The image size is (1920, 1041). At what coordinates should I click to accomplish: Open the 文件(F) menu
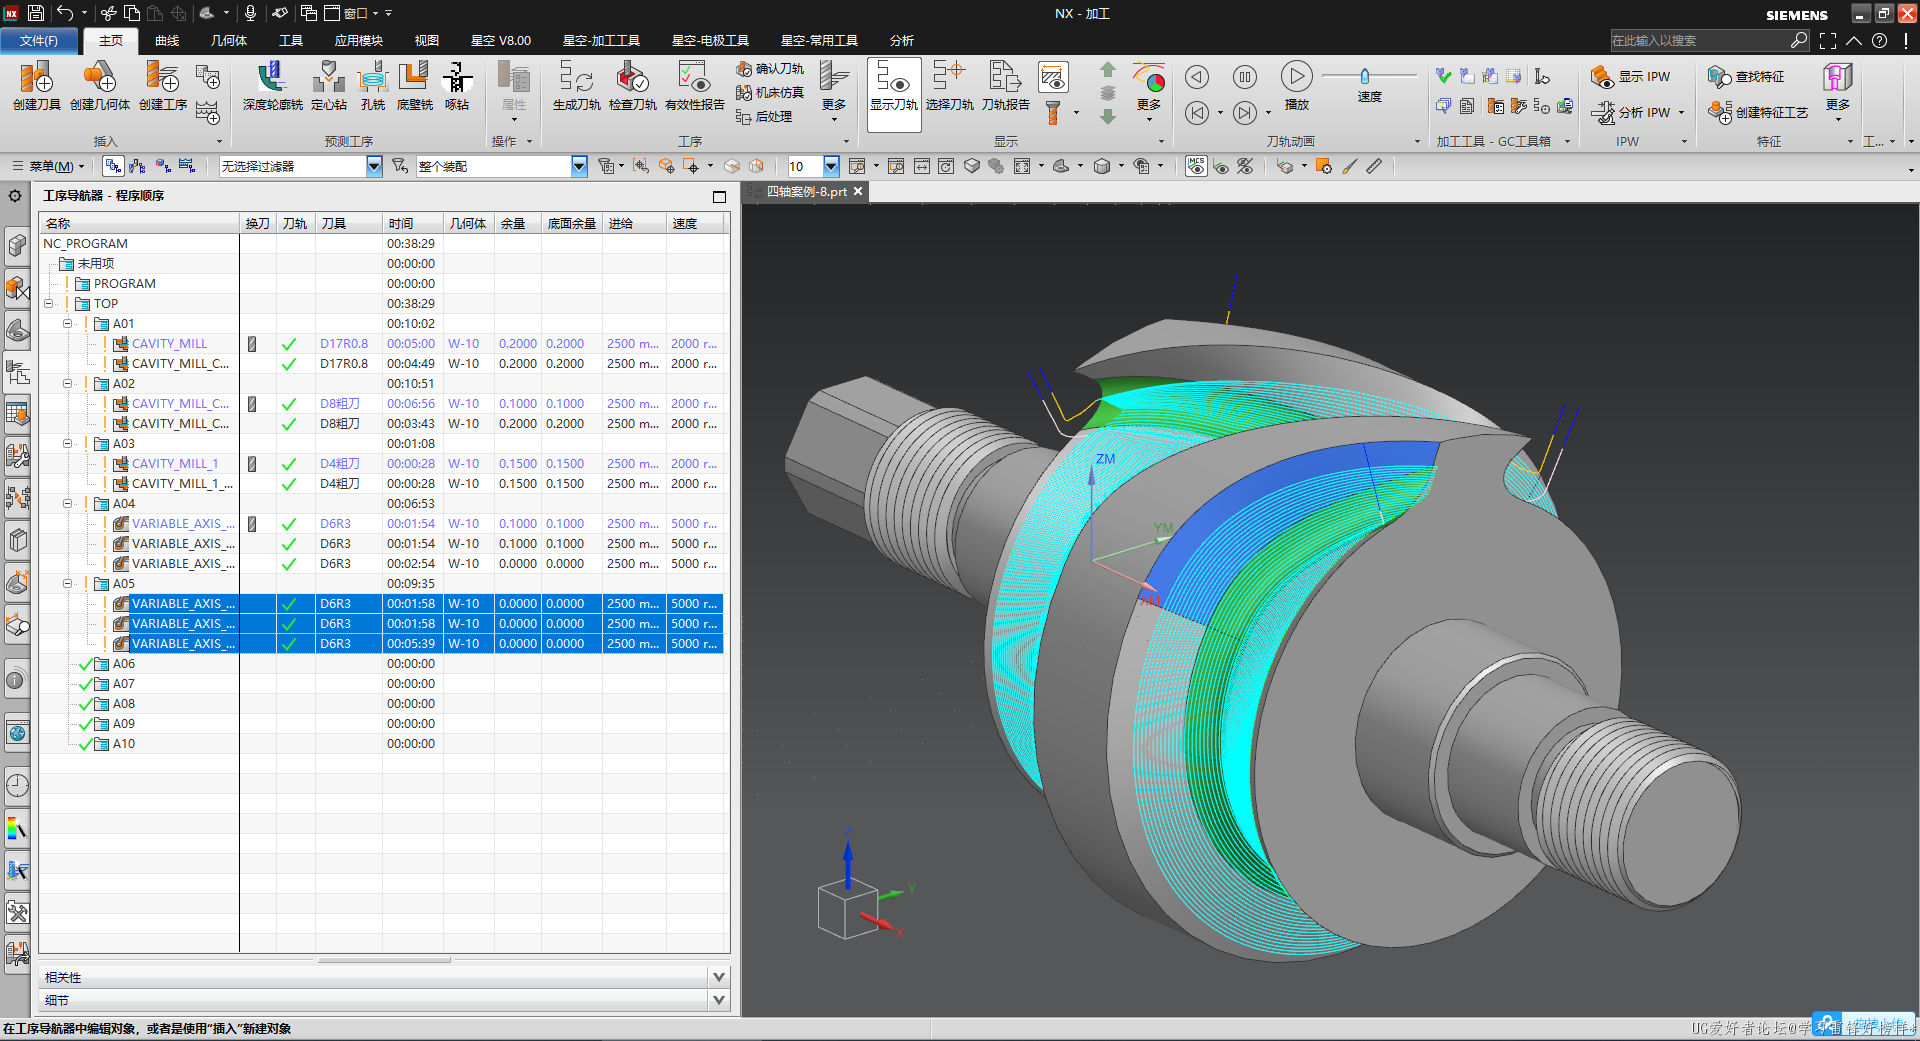[39, 41]
